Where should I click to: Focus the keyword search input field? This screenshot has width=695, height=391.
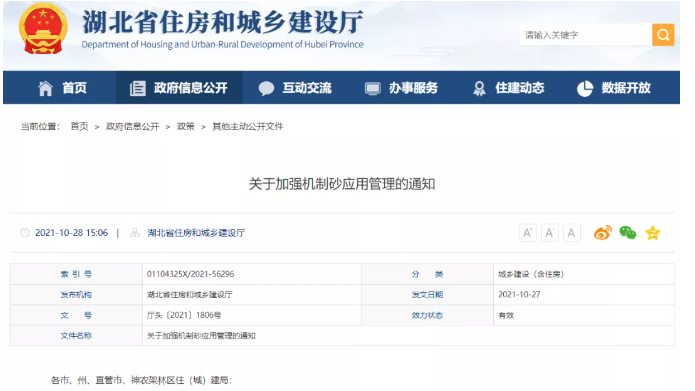[585, 35]
